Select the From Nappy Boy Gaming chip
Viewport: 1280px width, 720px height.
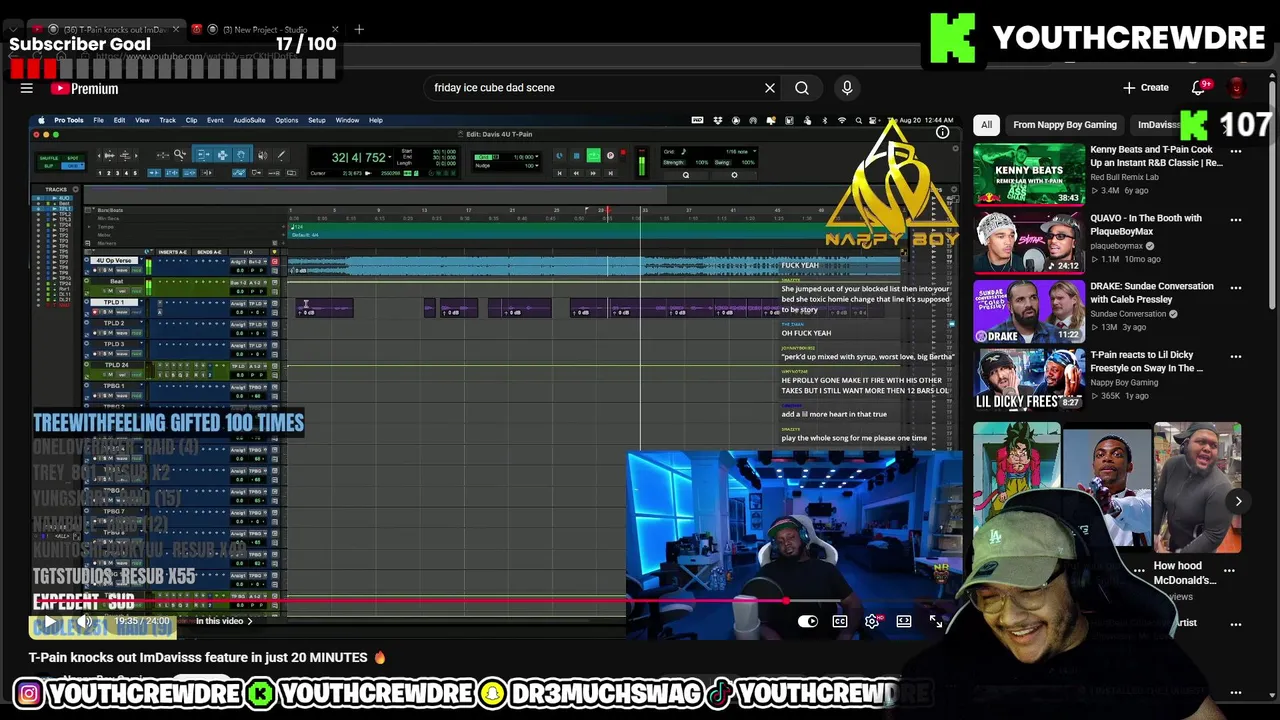(1065, 125)
